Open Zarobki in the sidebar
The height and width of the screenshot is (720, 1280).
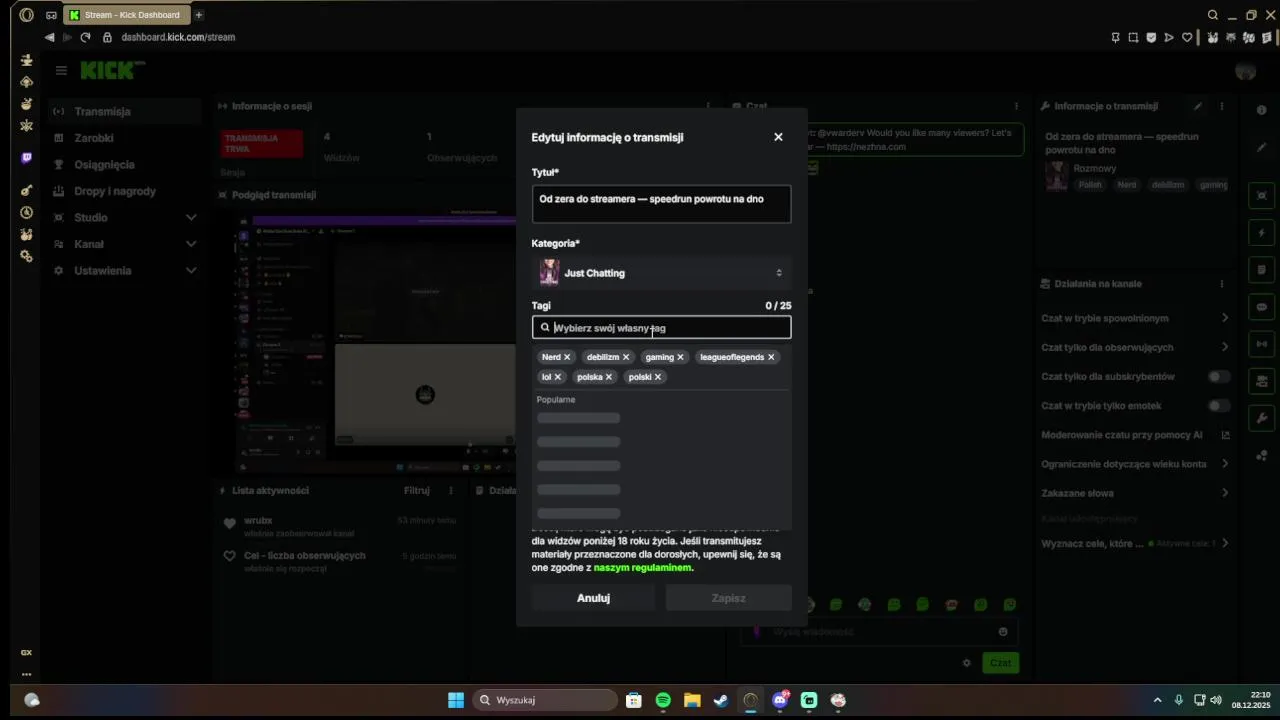coord(94,138)
